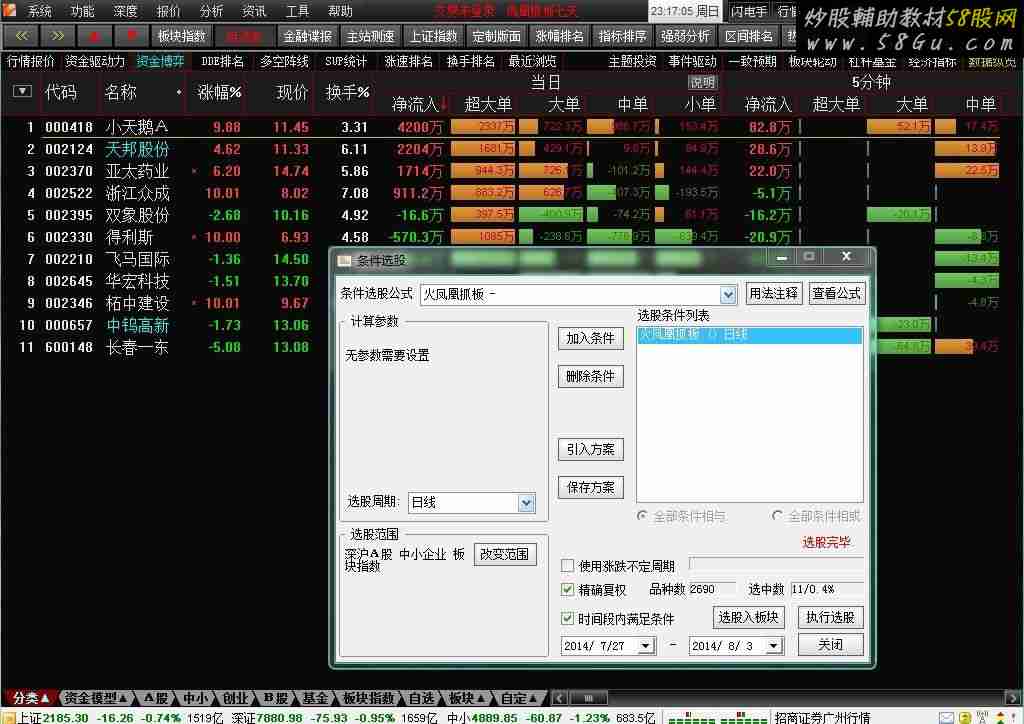Open the 系统 menu
1024x724 pixels.
click(x=40, y=11)
